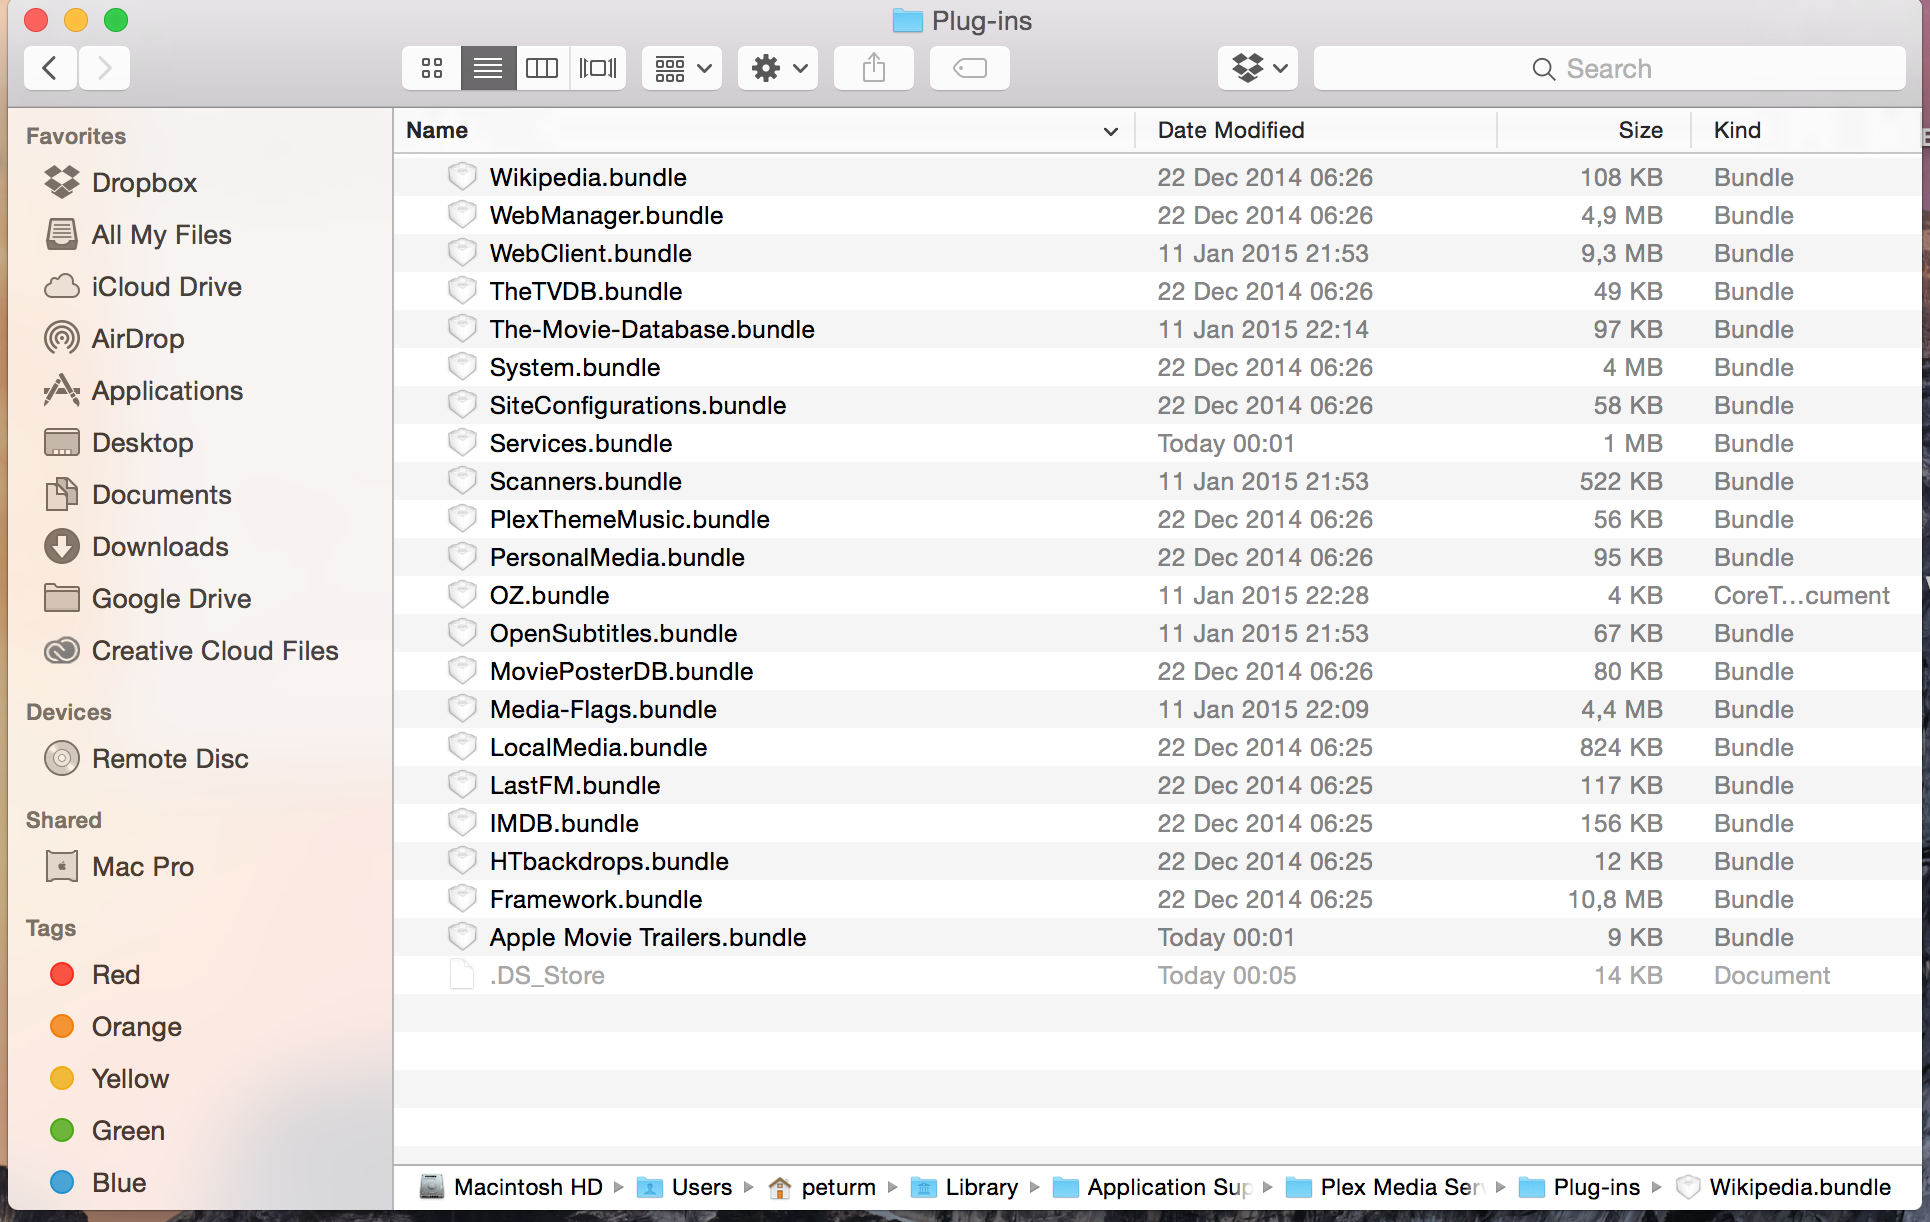Switch to column view
This screenshot has width=1930, height=1222.
[x=543, y=67]
